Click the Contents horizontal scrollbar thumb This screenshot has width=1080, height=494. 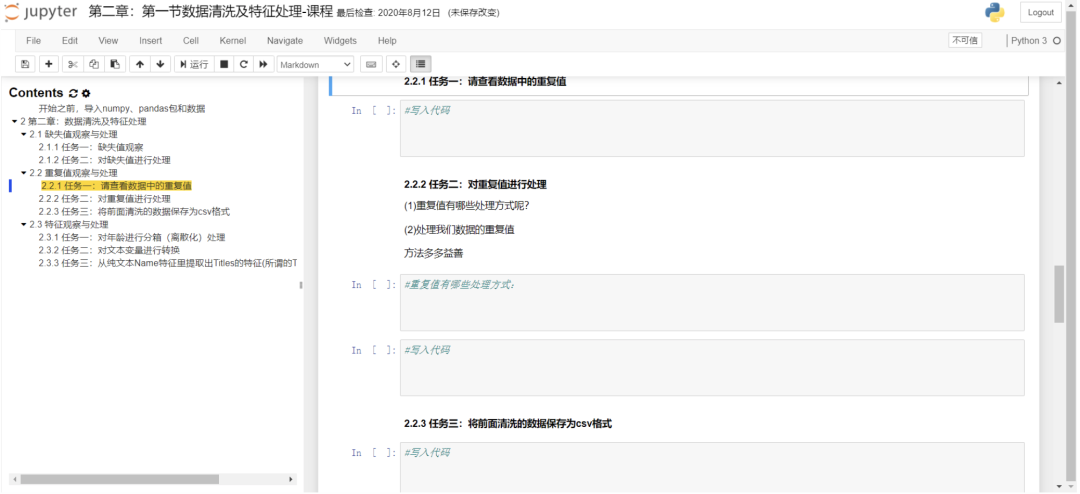[x=119, y=479]
